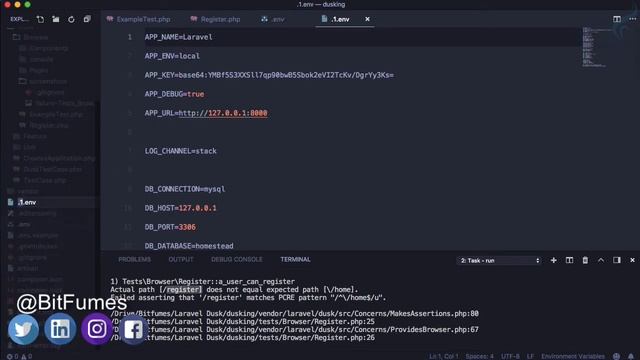The height and width of the screenshot is (360, 640).
Task: Open the editor More Actions menu
Action: [632, 19]
